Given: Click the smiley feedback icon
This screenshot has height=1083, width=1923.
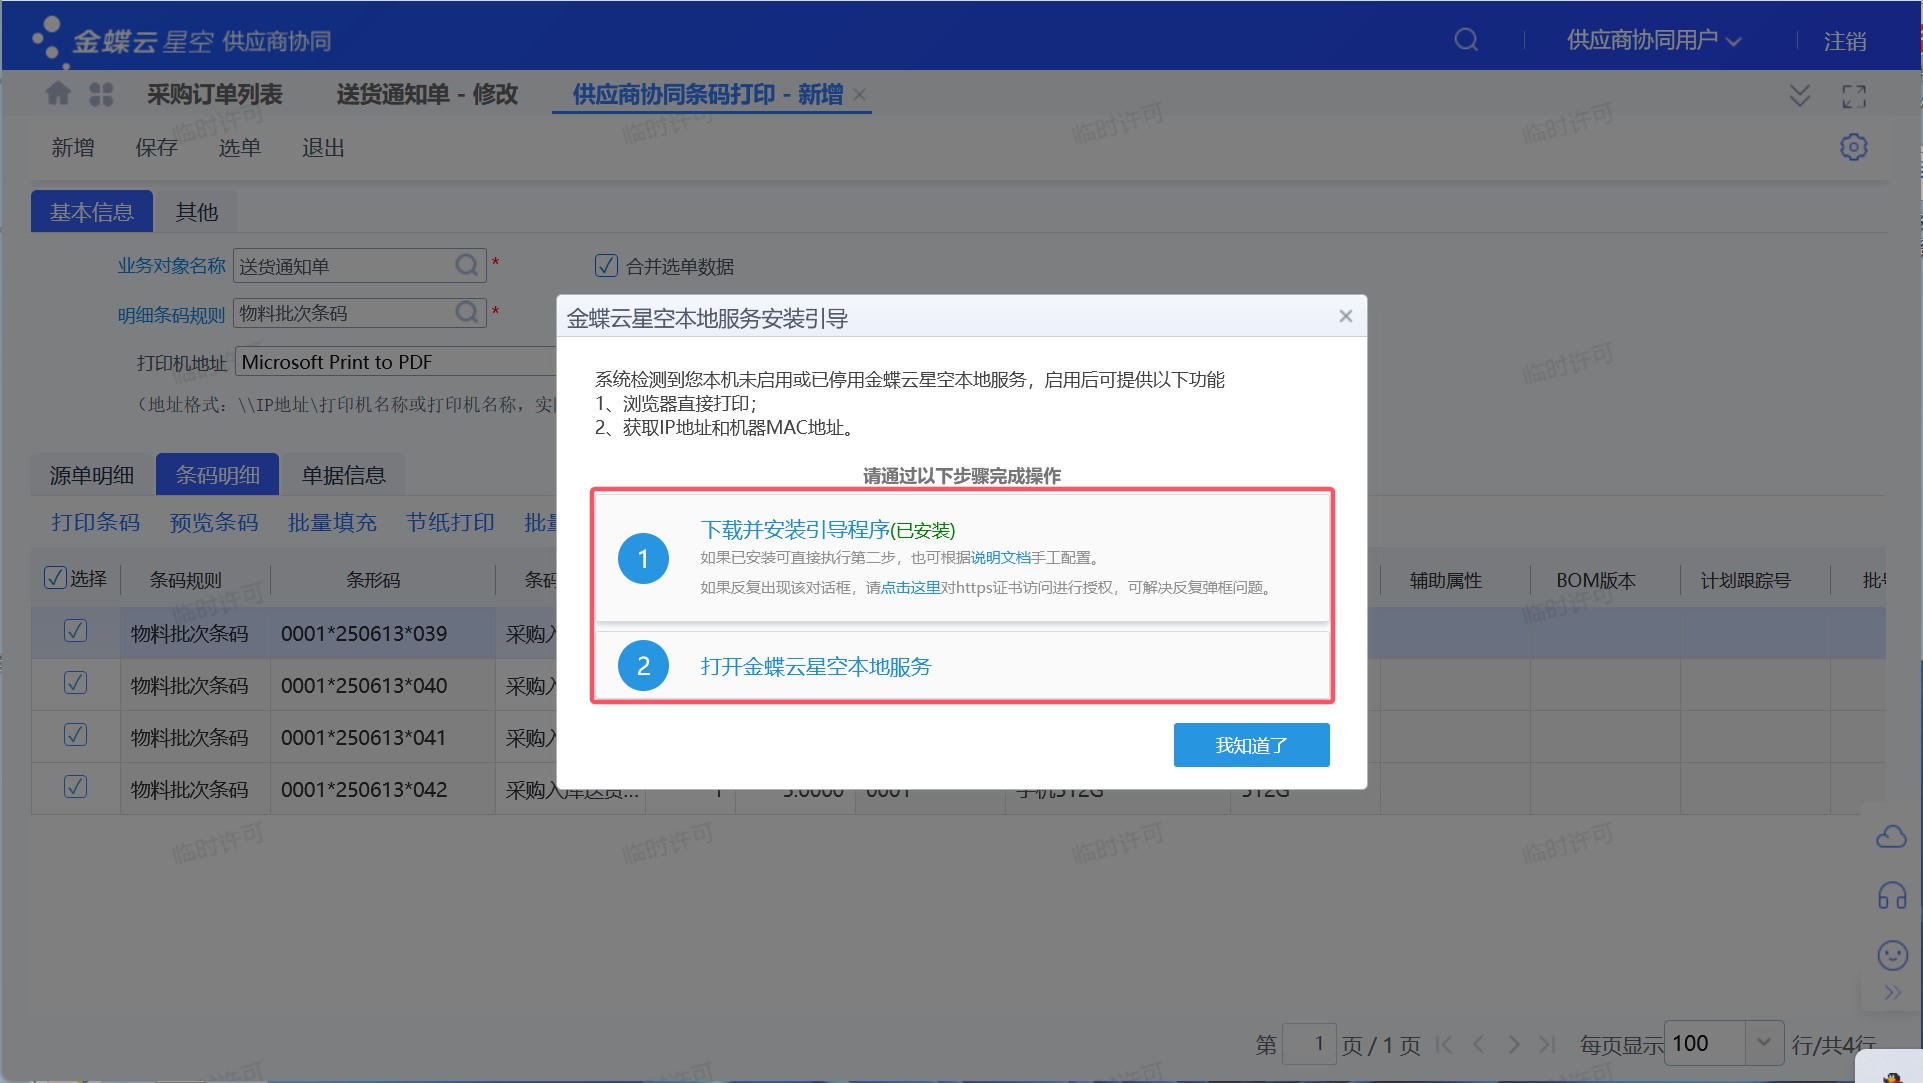Looking at the screenshot, I should (1892, 955).
